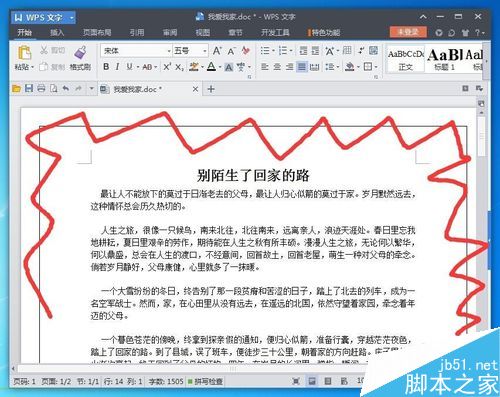
Task: Decrease paragraph indent
Action: (303, 51)
